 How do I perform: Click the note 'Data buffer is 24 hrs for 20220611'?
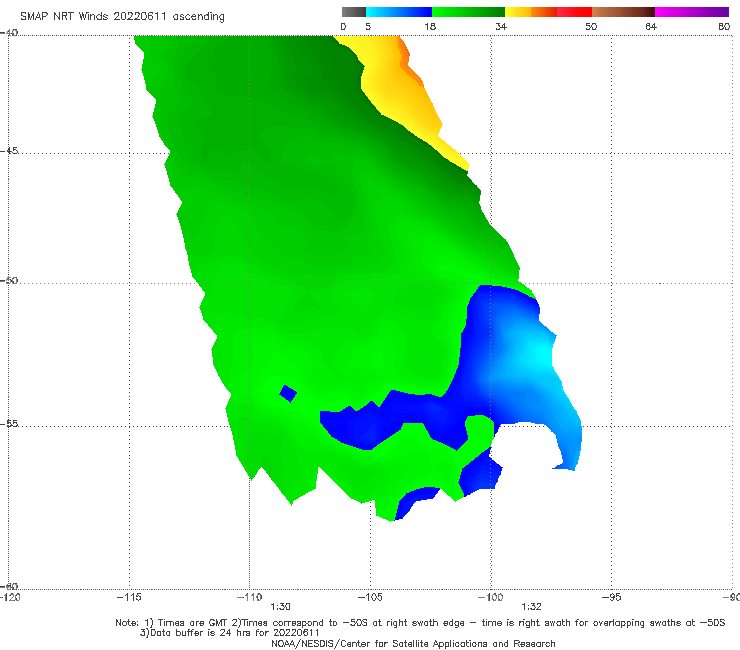[x=230, y=633]
